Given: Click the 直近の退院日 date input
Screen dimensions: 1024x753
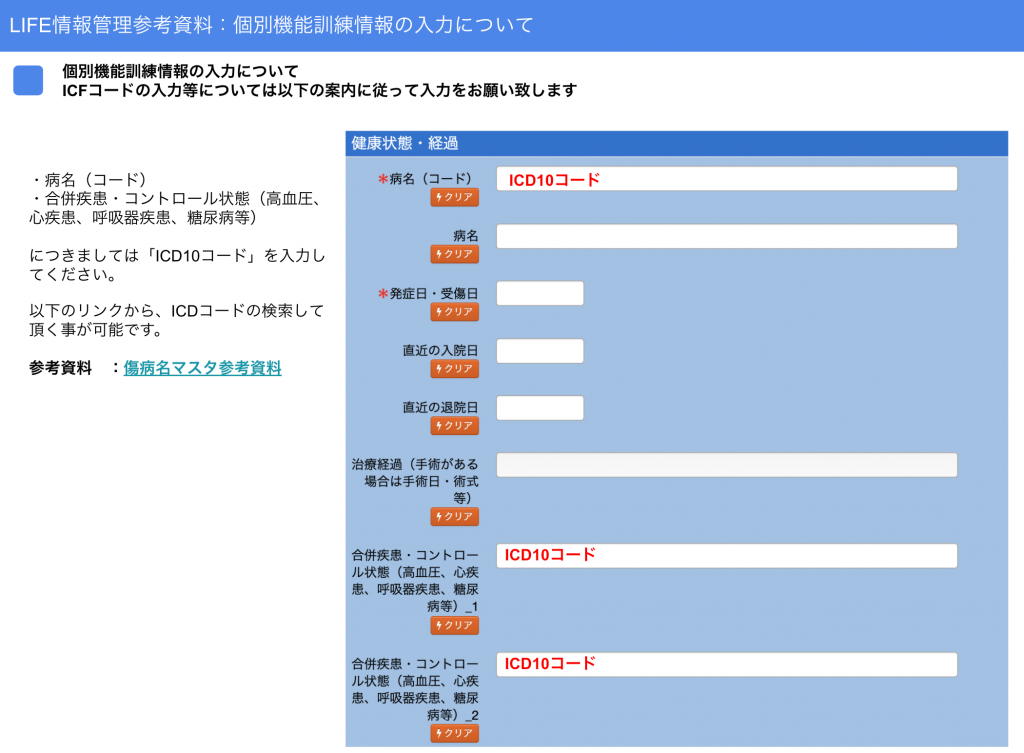Looking at the screenshot, I should tap(540, 407).
